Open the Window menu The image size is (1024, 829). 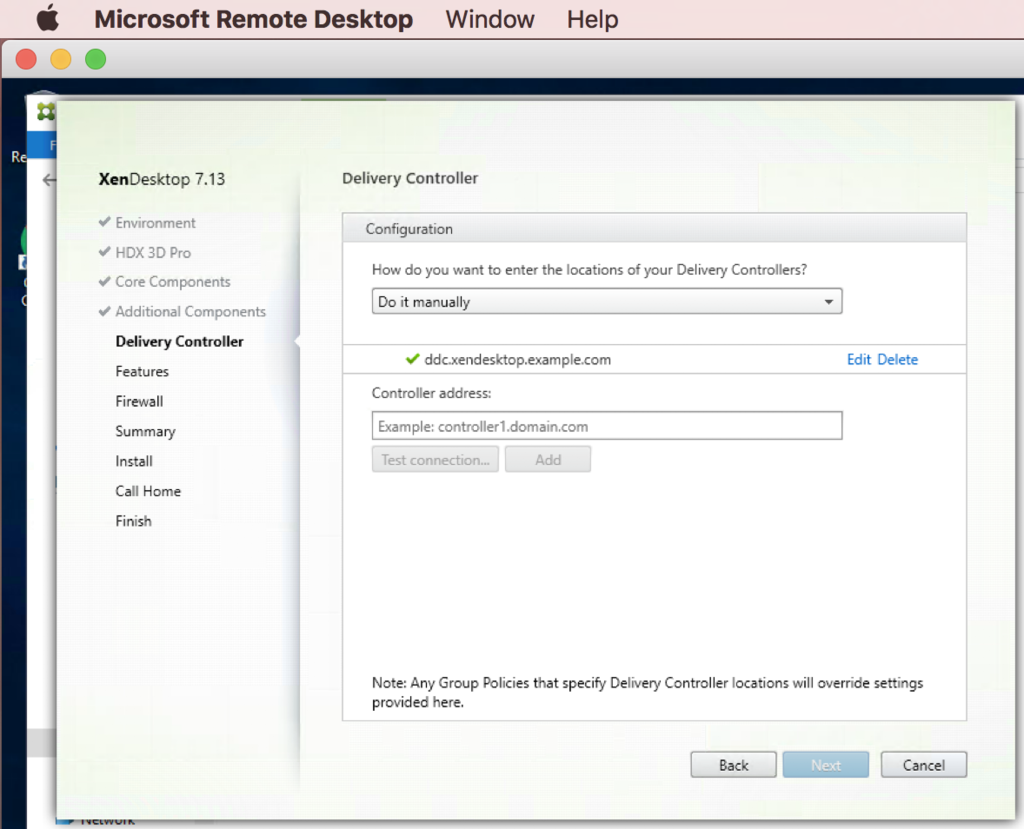pos(490,19)
